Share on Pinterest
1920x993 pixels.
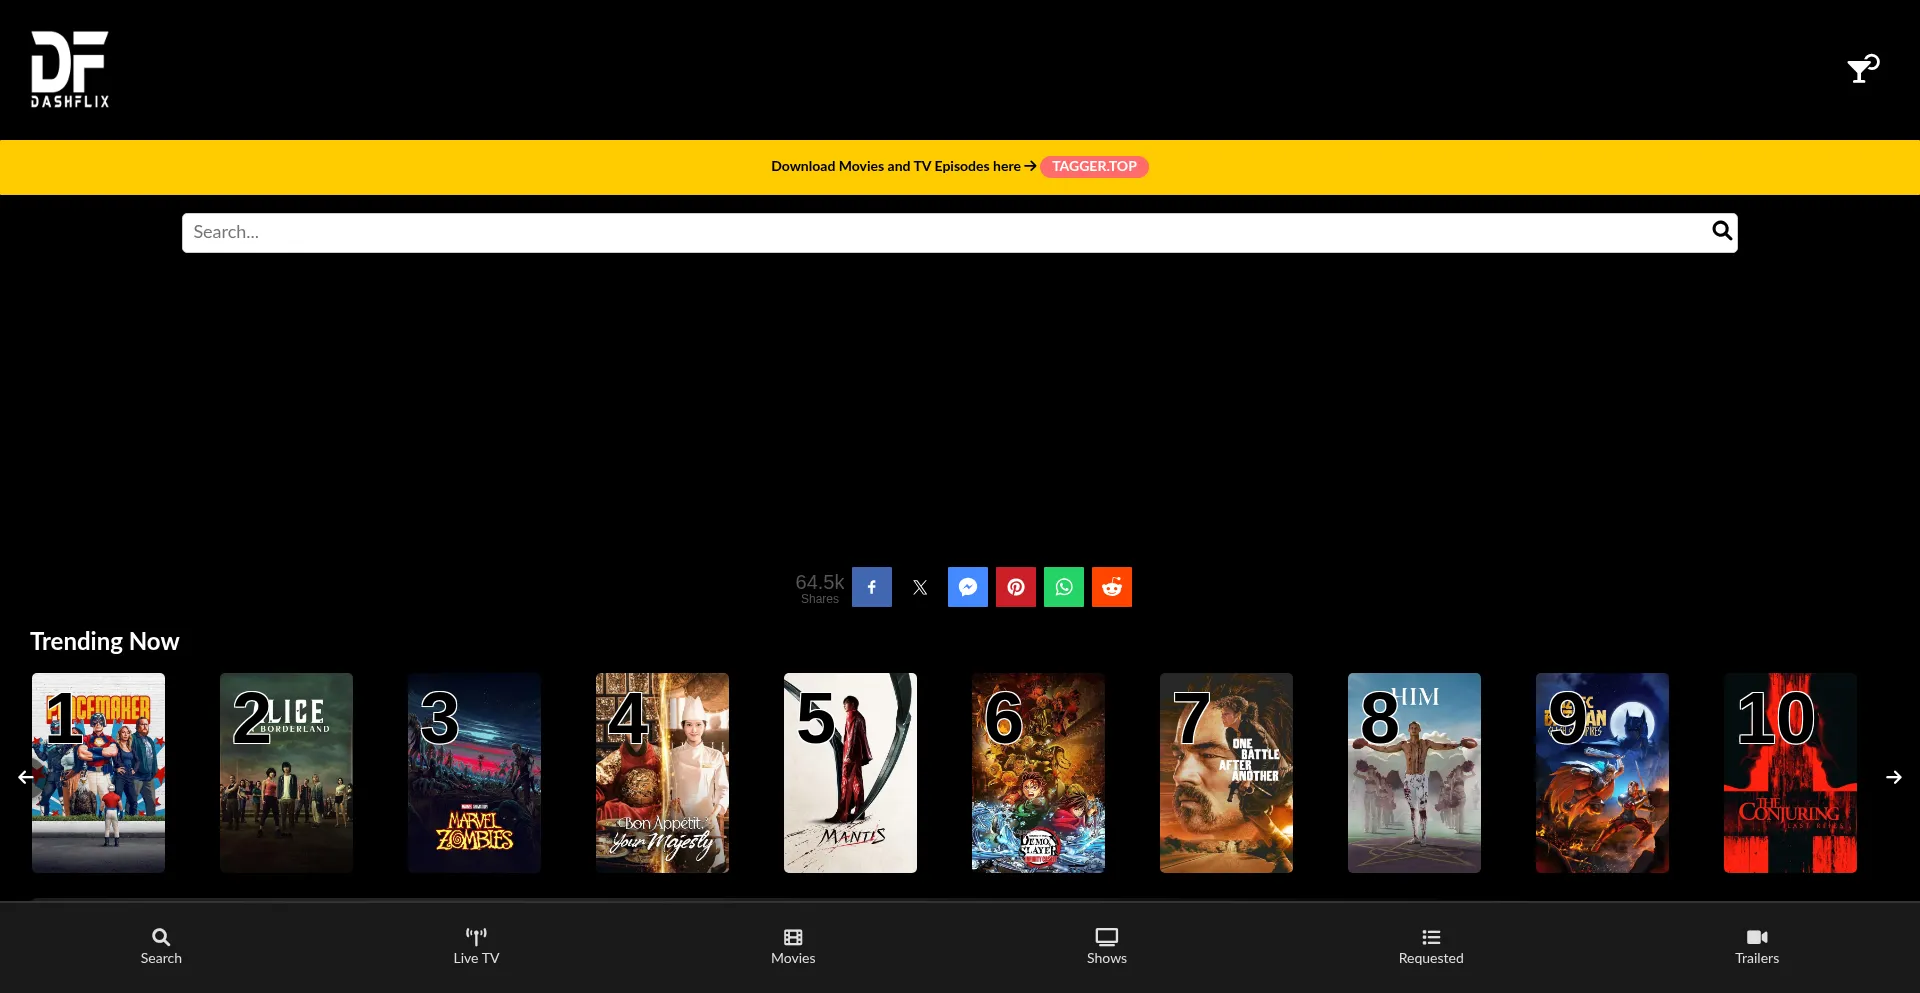pos(1015,587)
